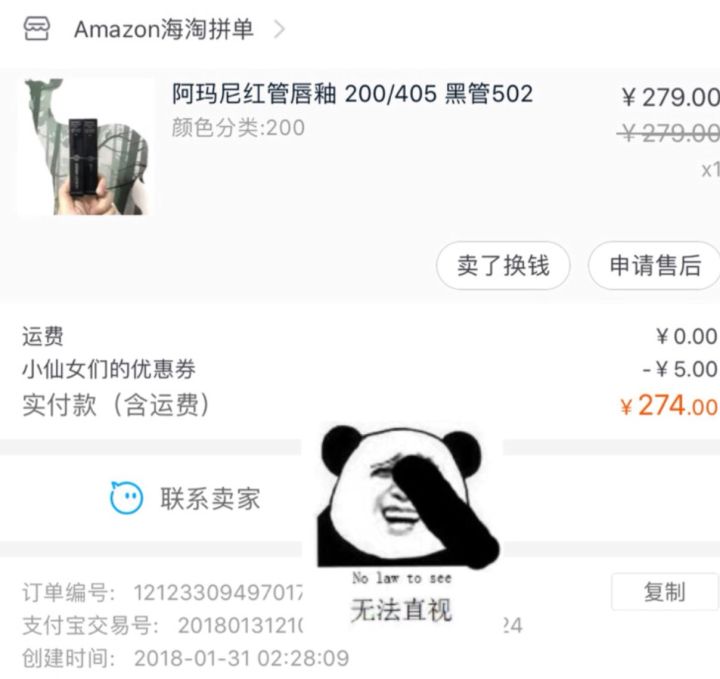
Task: Open the Amazon海淘拼单 shop name
Action: [163, 29]
